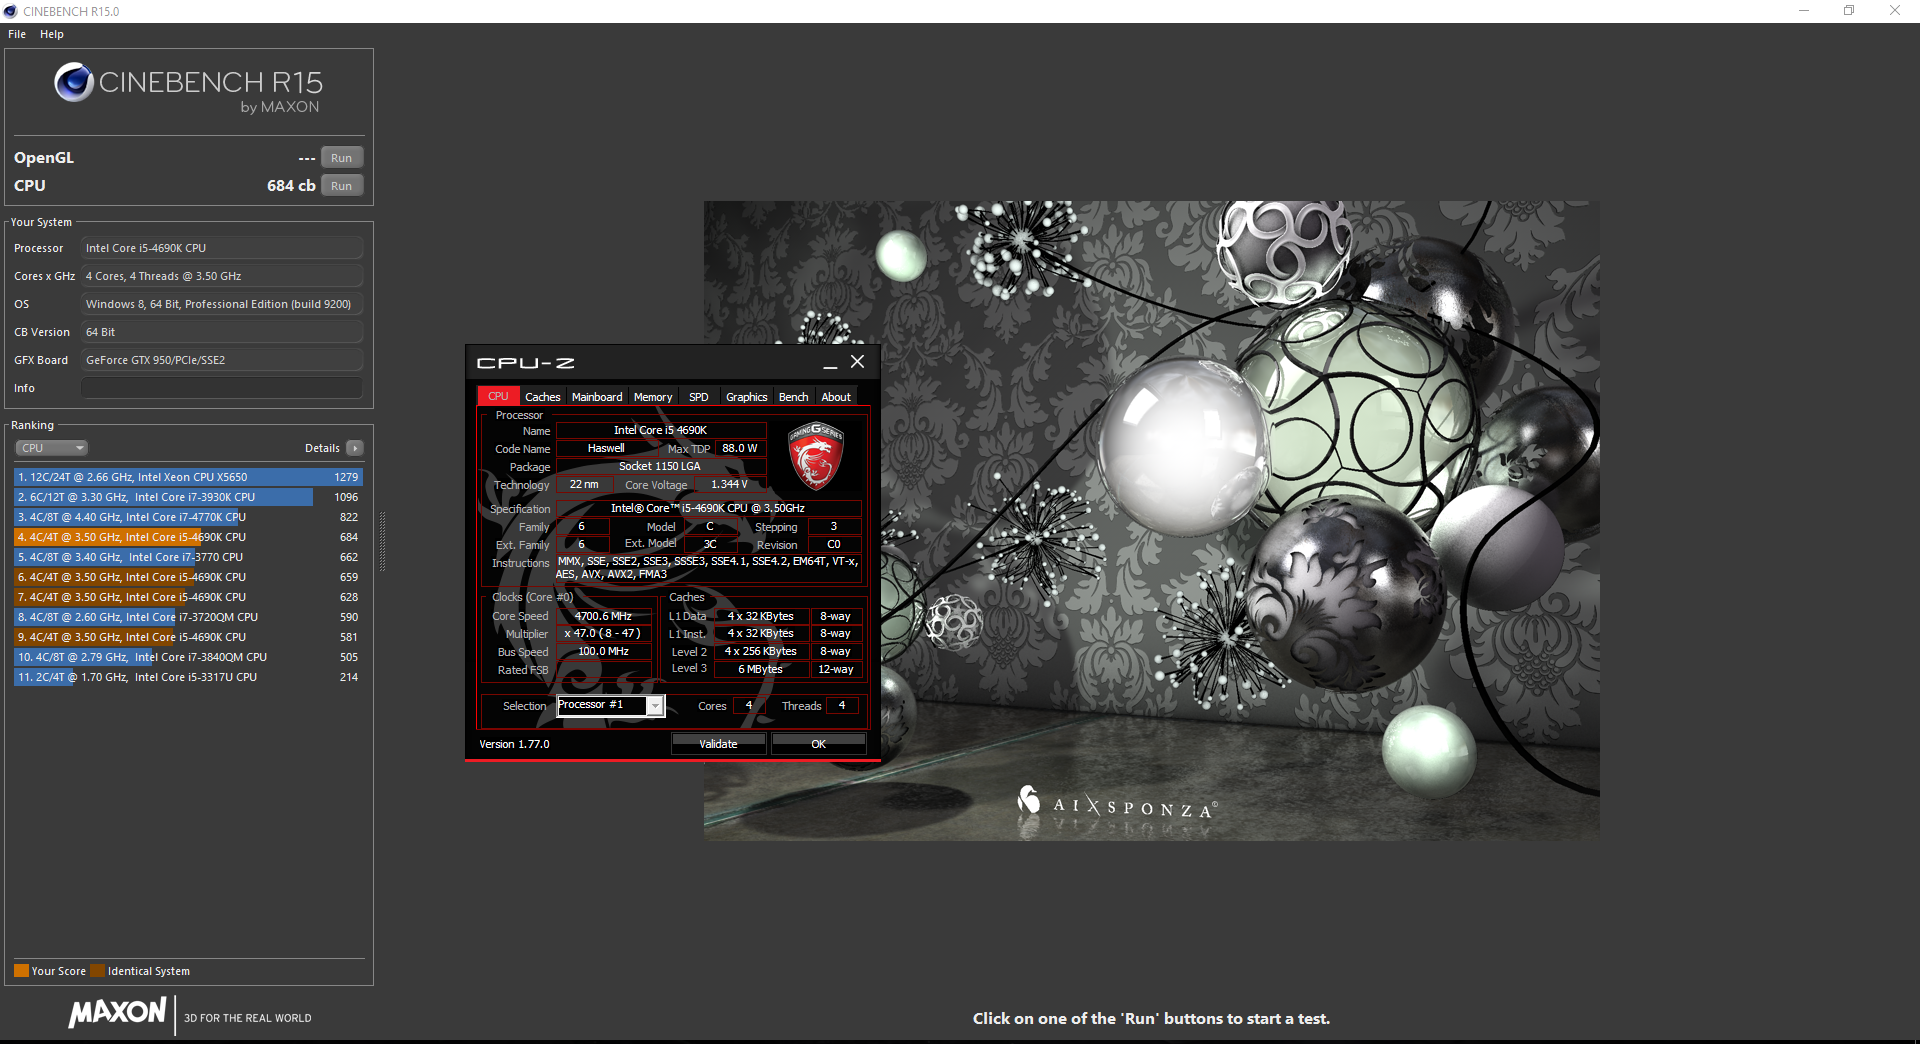Click the Your Score orange legend swatch
The image size is (1920, 1044).
[21, 971]
